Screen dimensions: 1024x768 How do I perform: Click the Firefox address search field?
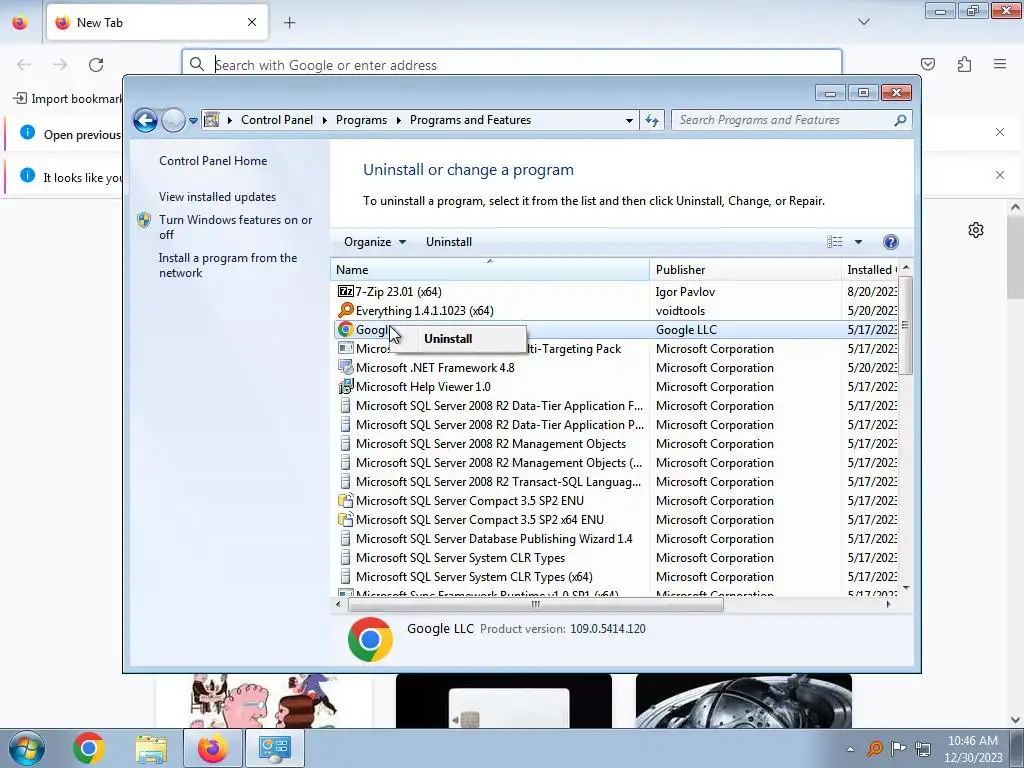(x=512, y=65)
